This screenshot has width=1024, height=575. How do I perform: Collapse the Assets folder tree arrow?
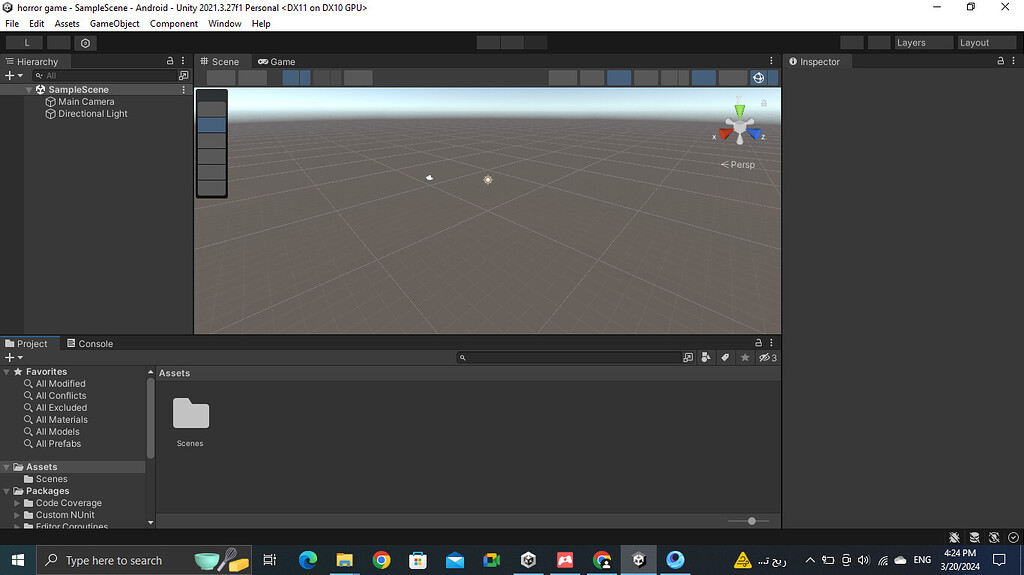pyautogui.click(x=7, y=467)
